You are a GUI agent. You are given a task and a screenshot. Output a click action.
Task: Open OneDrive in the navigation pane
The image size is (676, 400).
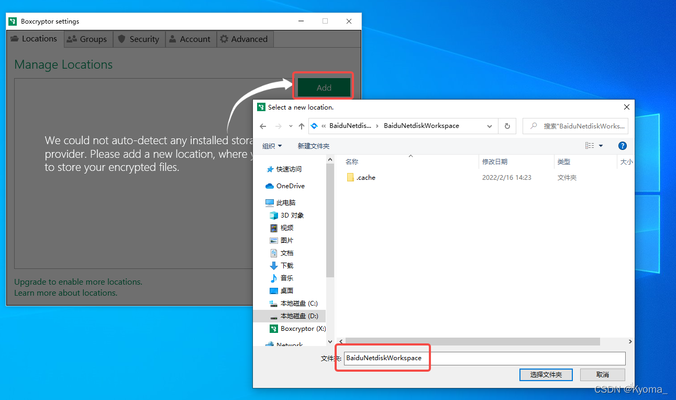point(290,186)
